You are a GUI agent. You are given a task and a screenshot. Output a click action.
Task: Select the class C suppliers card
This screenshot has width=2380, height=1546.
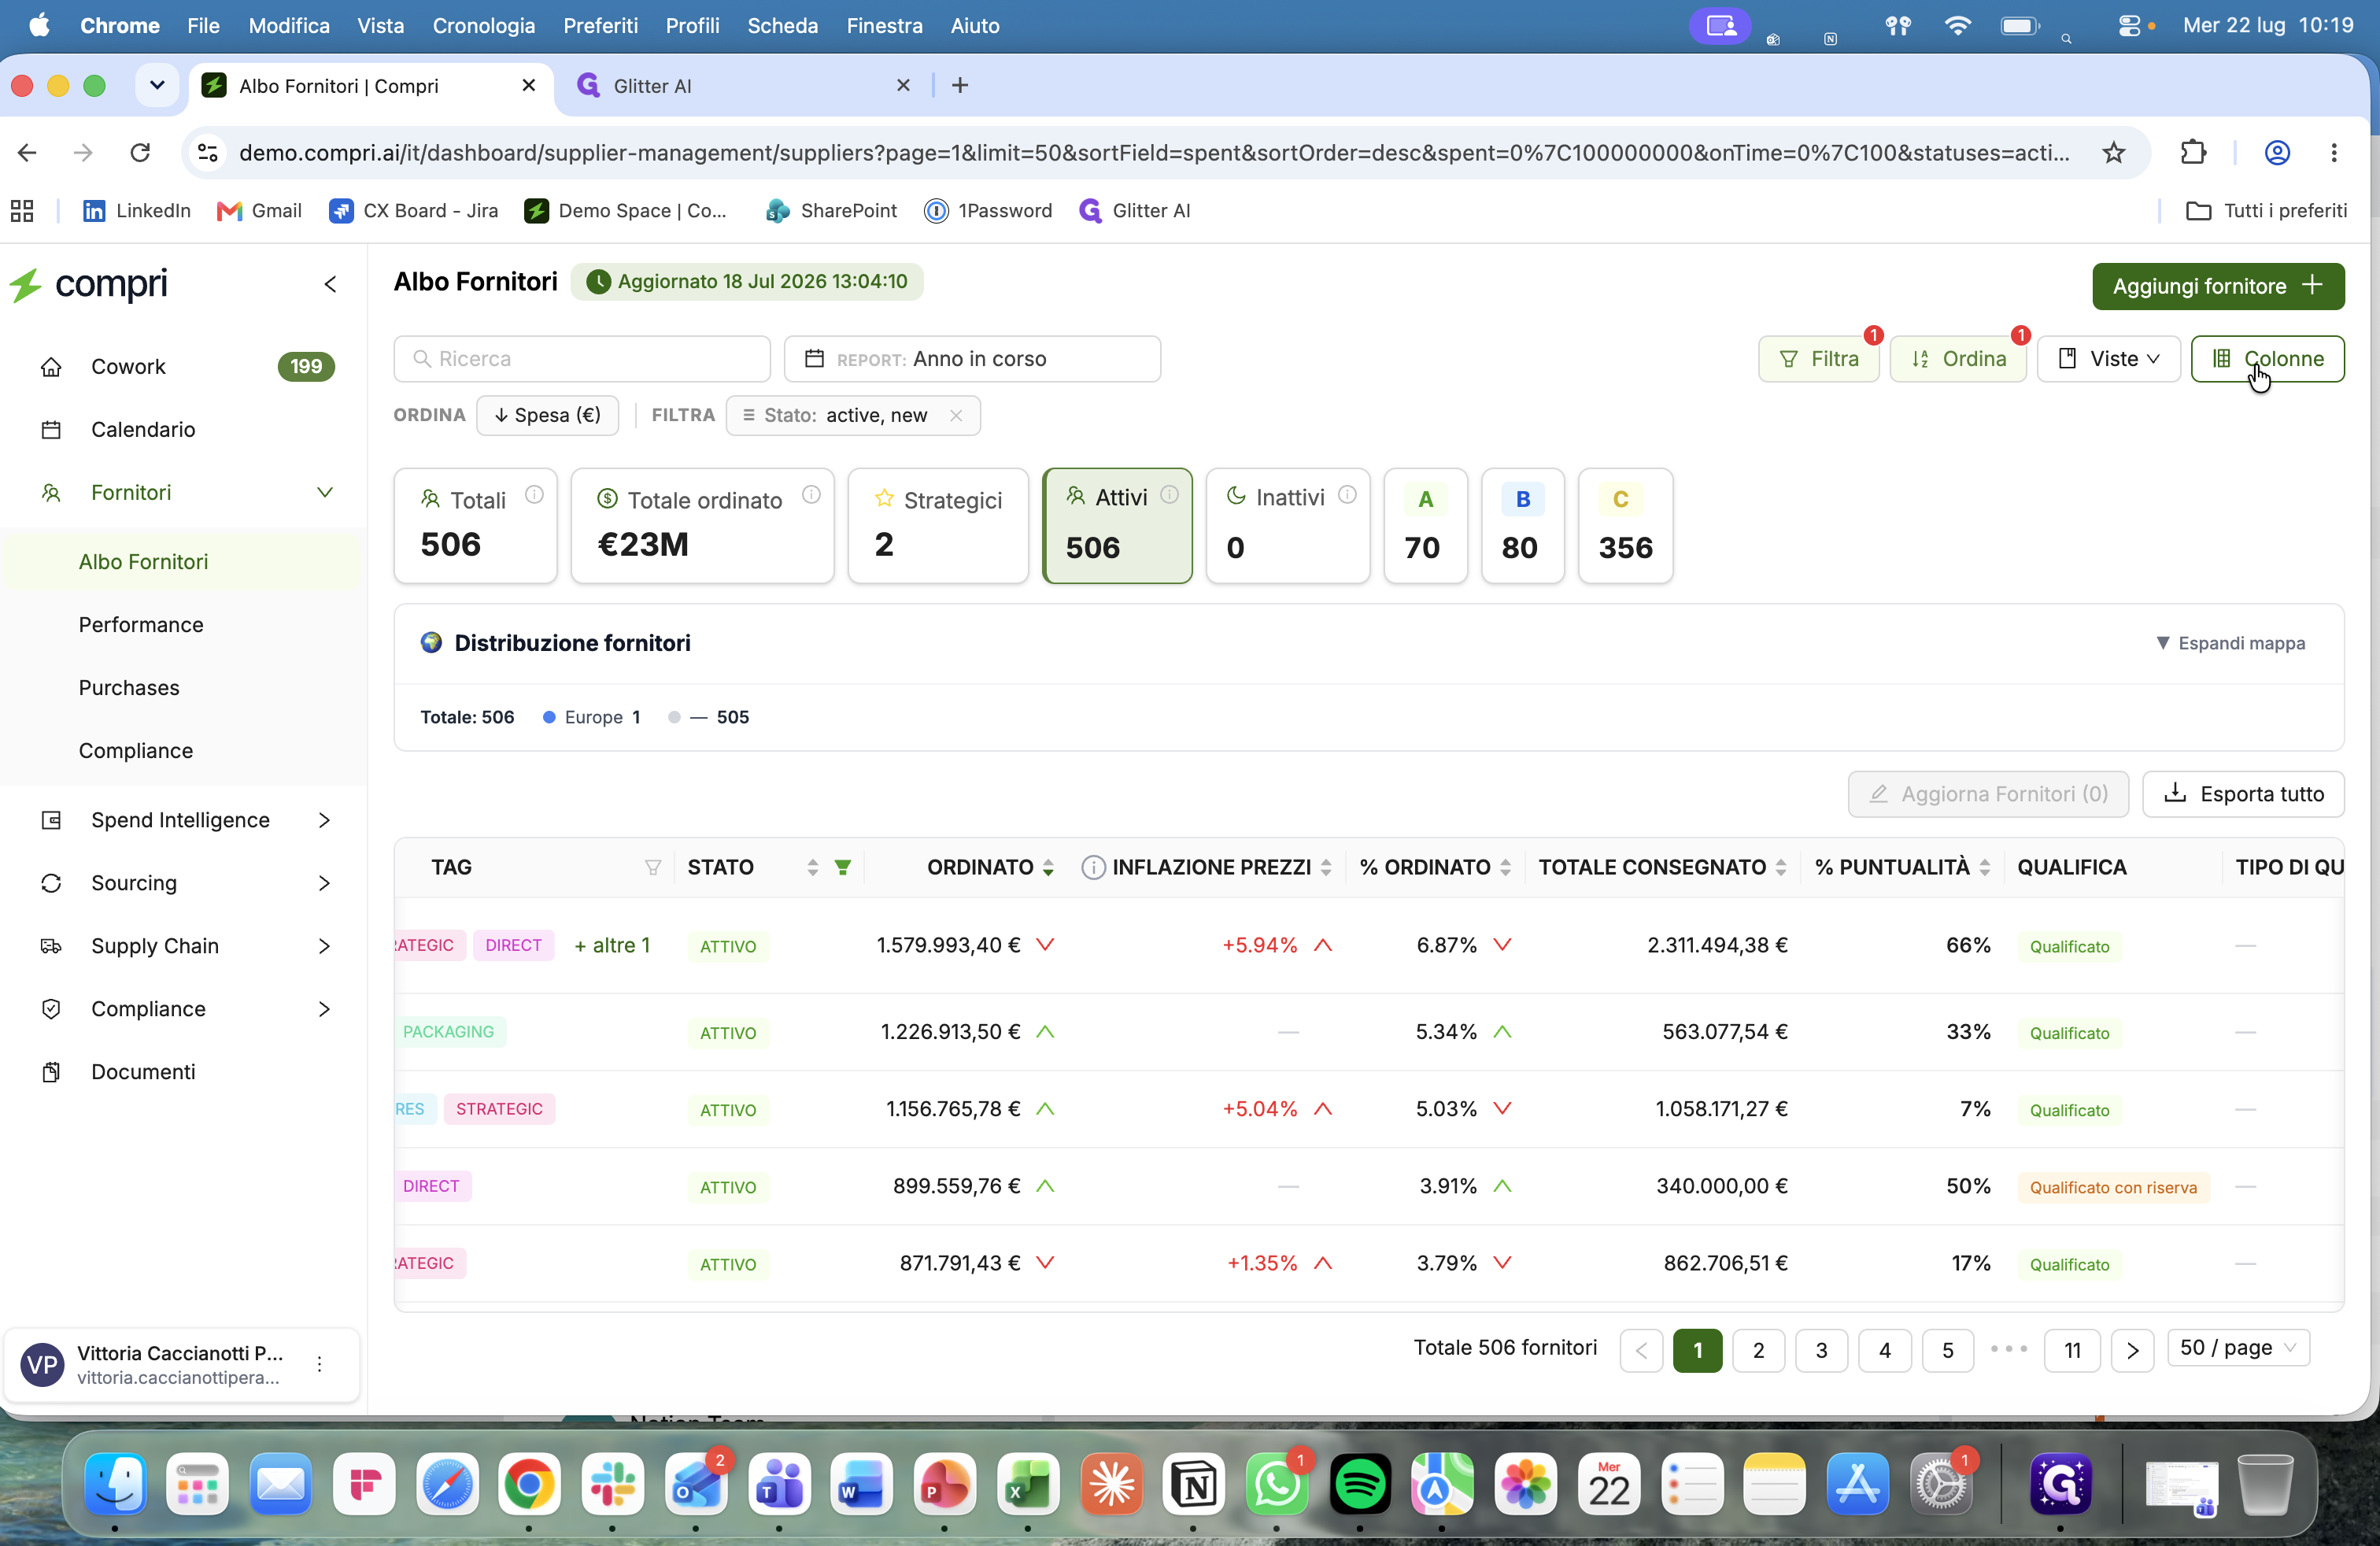[1625, 526]
